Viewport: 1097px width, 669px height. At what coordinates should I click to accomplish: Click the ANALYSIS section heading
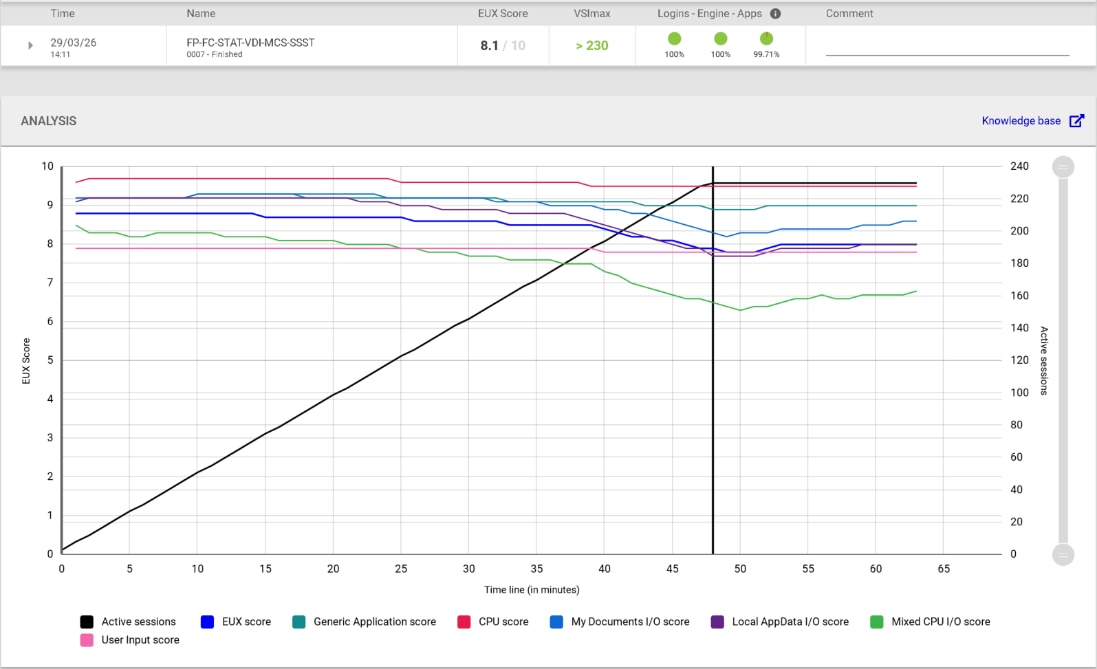click(48, 121)
